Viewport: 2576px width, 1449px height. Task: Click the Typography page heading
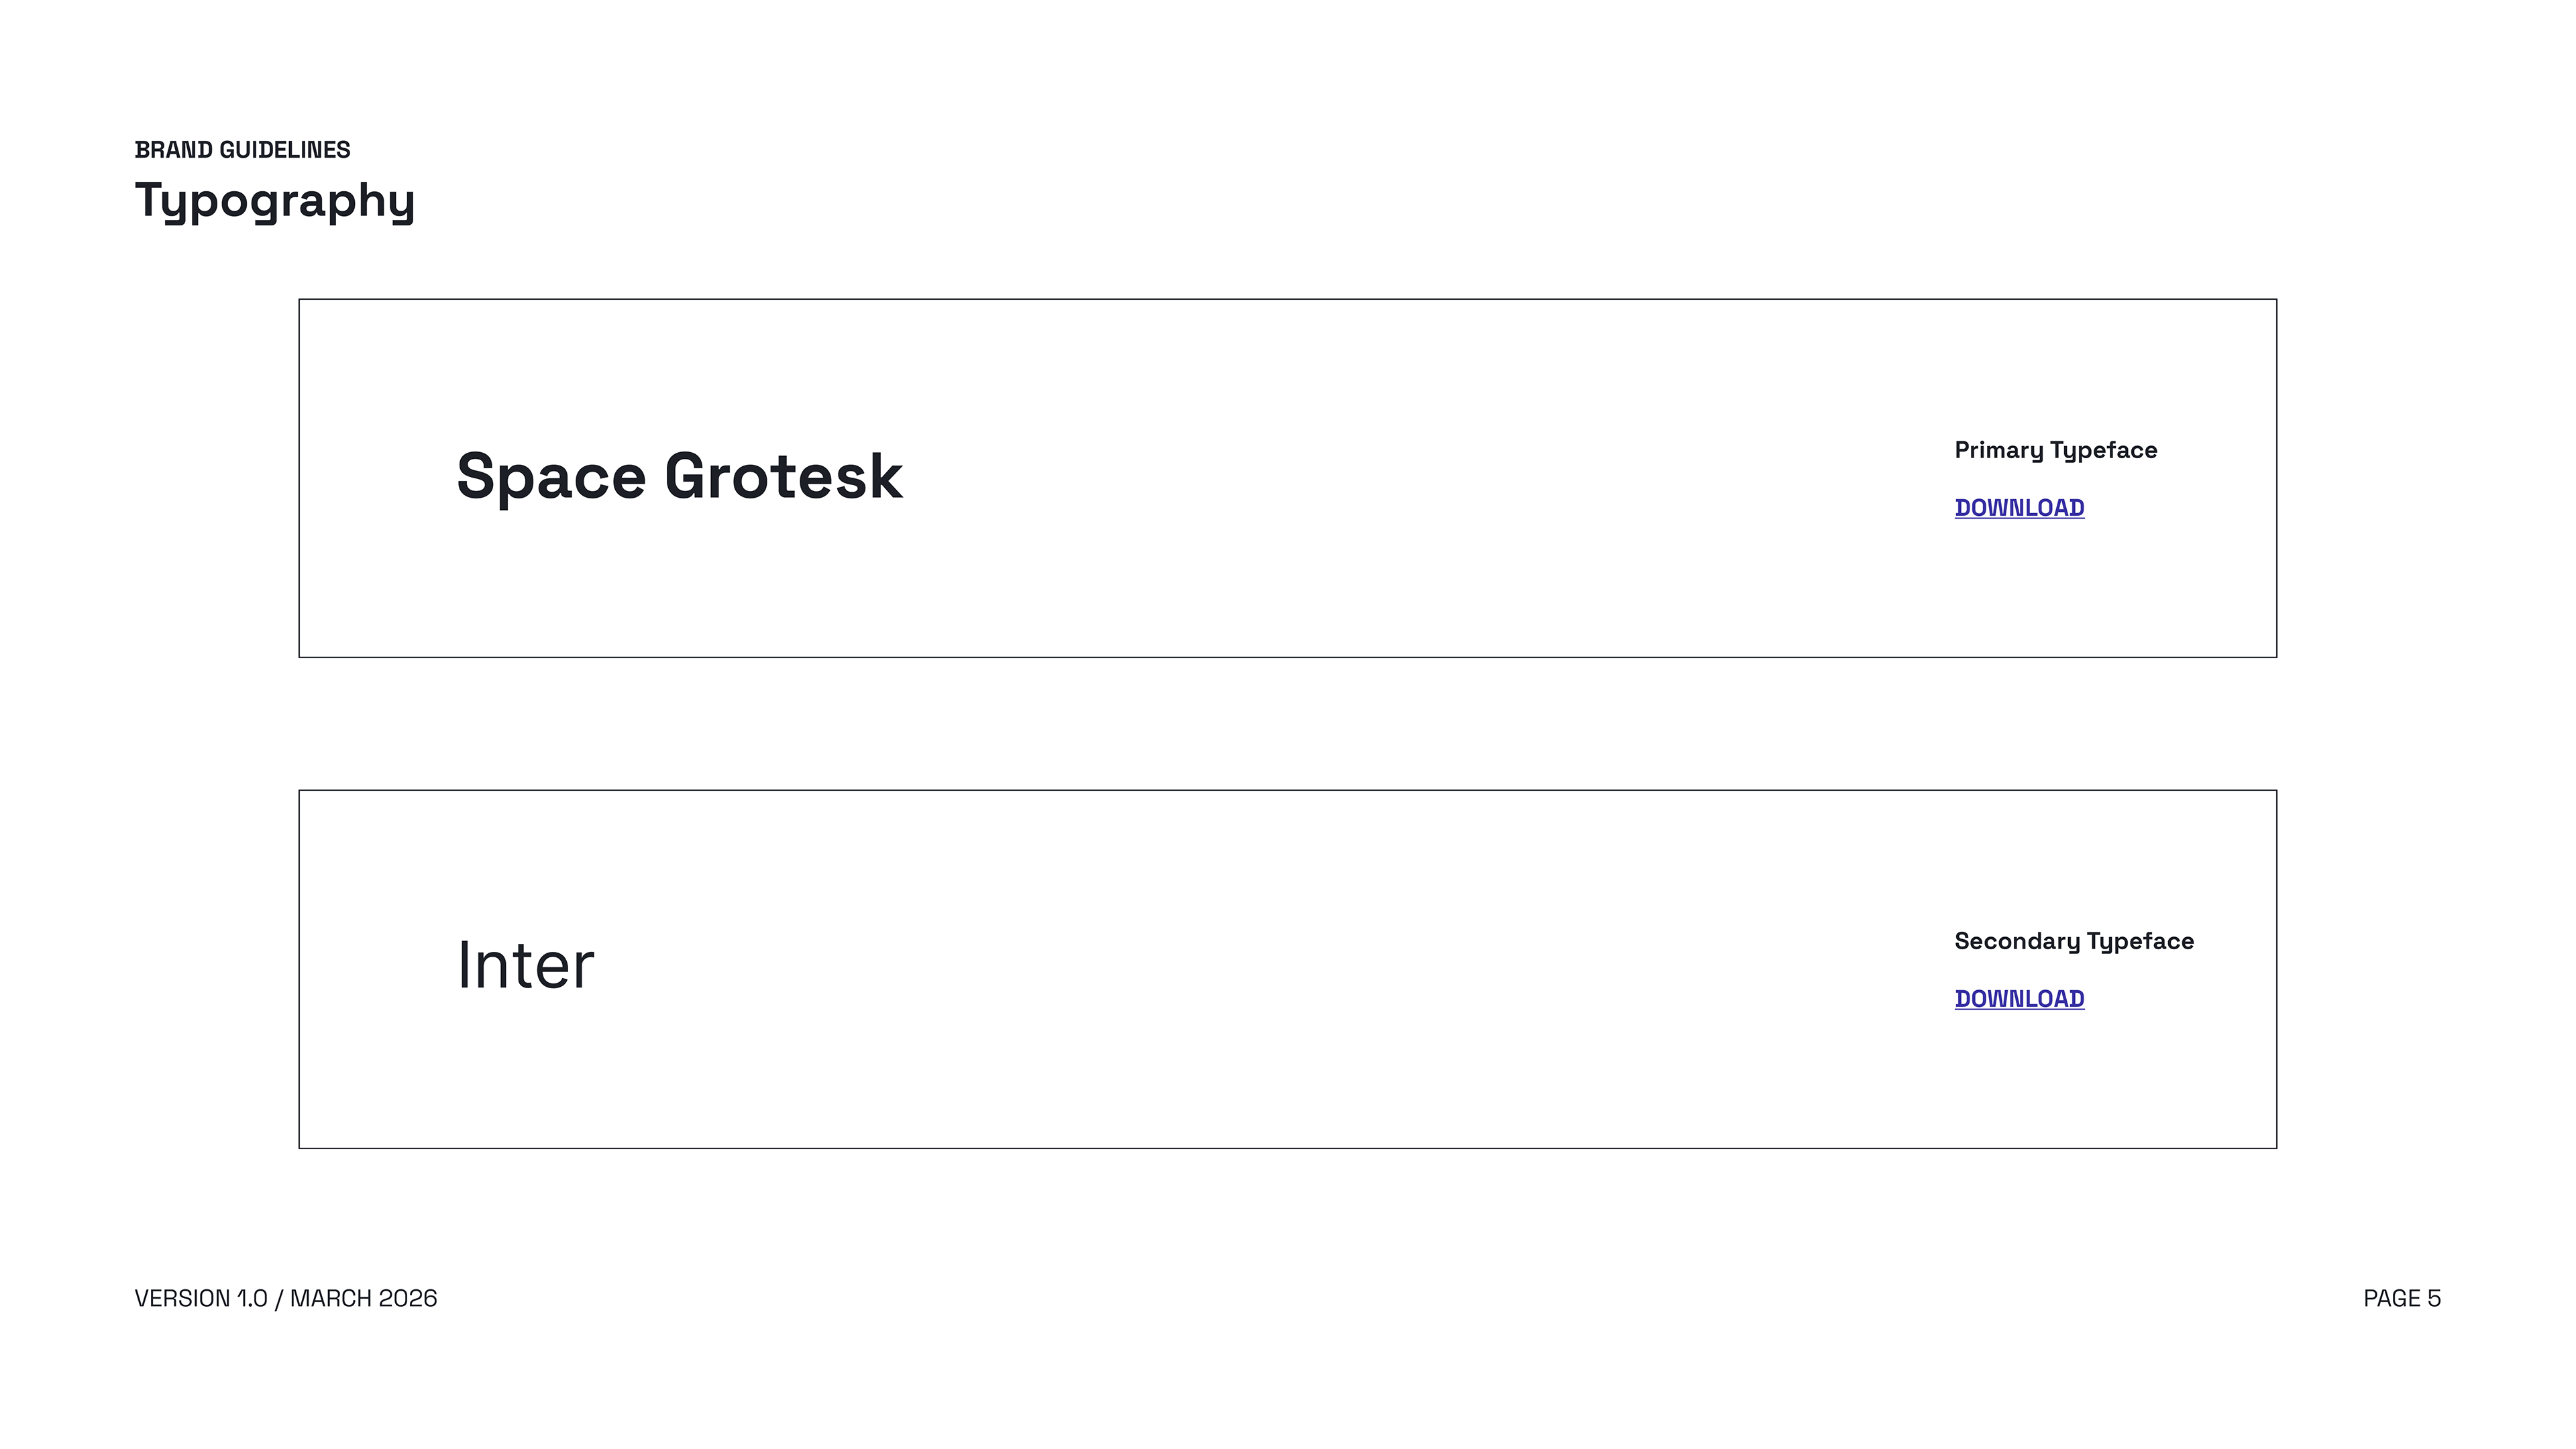pos(274,200)
